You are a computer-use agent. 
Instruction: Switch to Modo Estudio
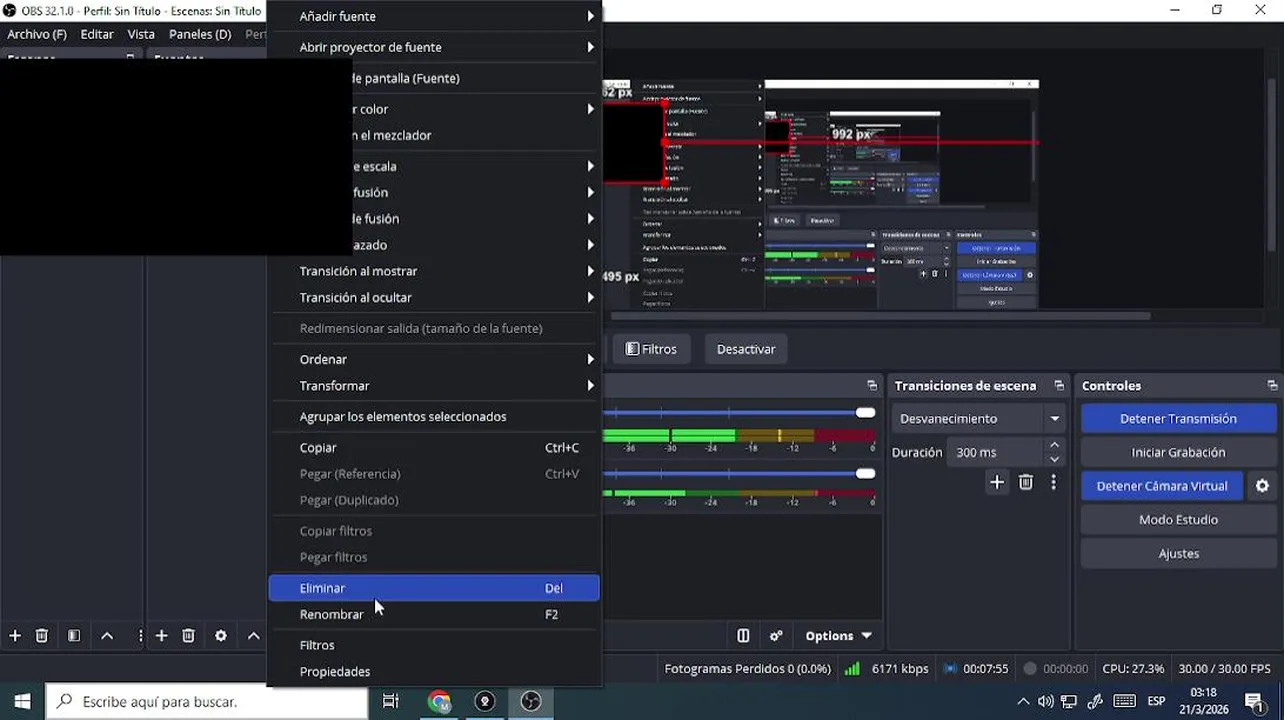1178,520
